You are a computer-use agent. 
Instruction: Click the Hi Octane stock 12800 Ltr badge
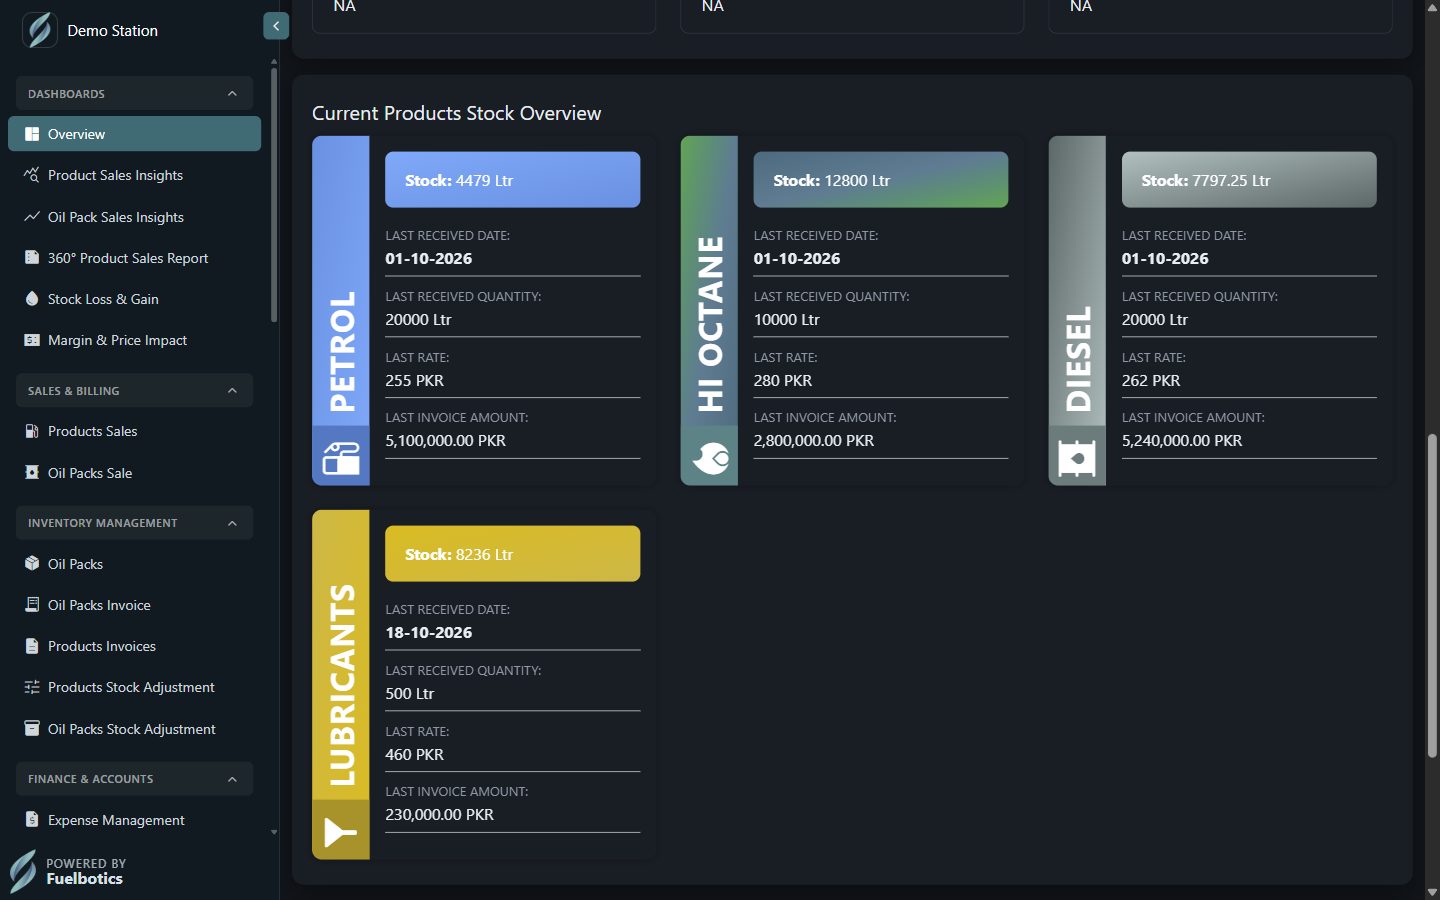point(880,180)
